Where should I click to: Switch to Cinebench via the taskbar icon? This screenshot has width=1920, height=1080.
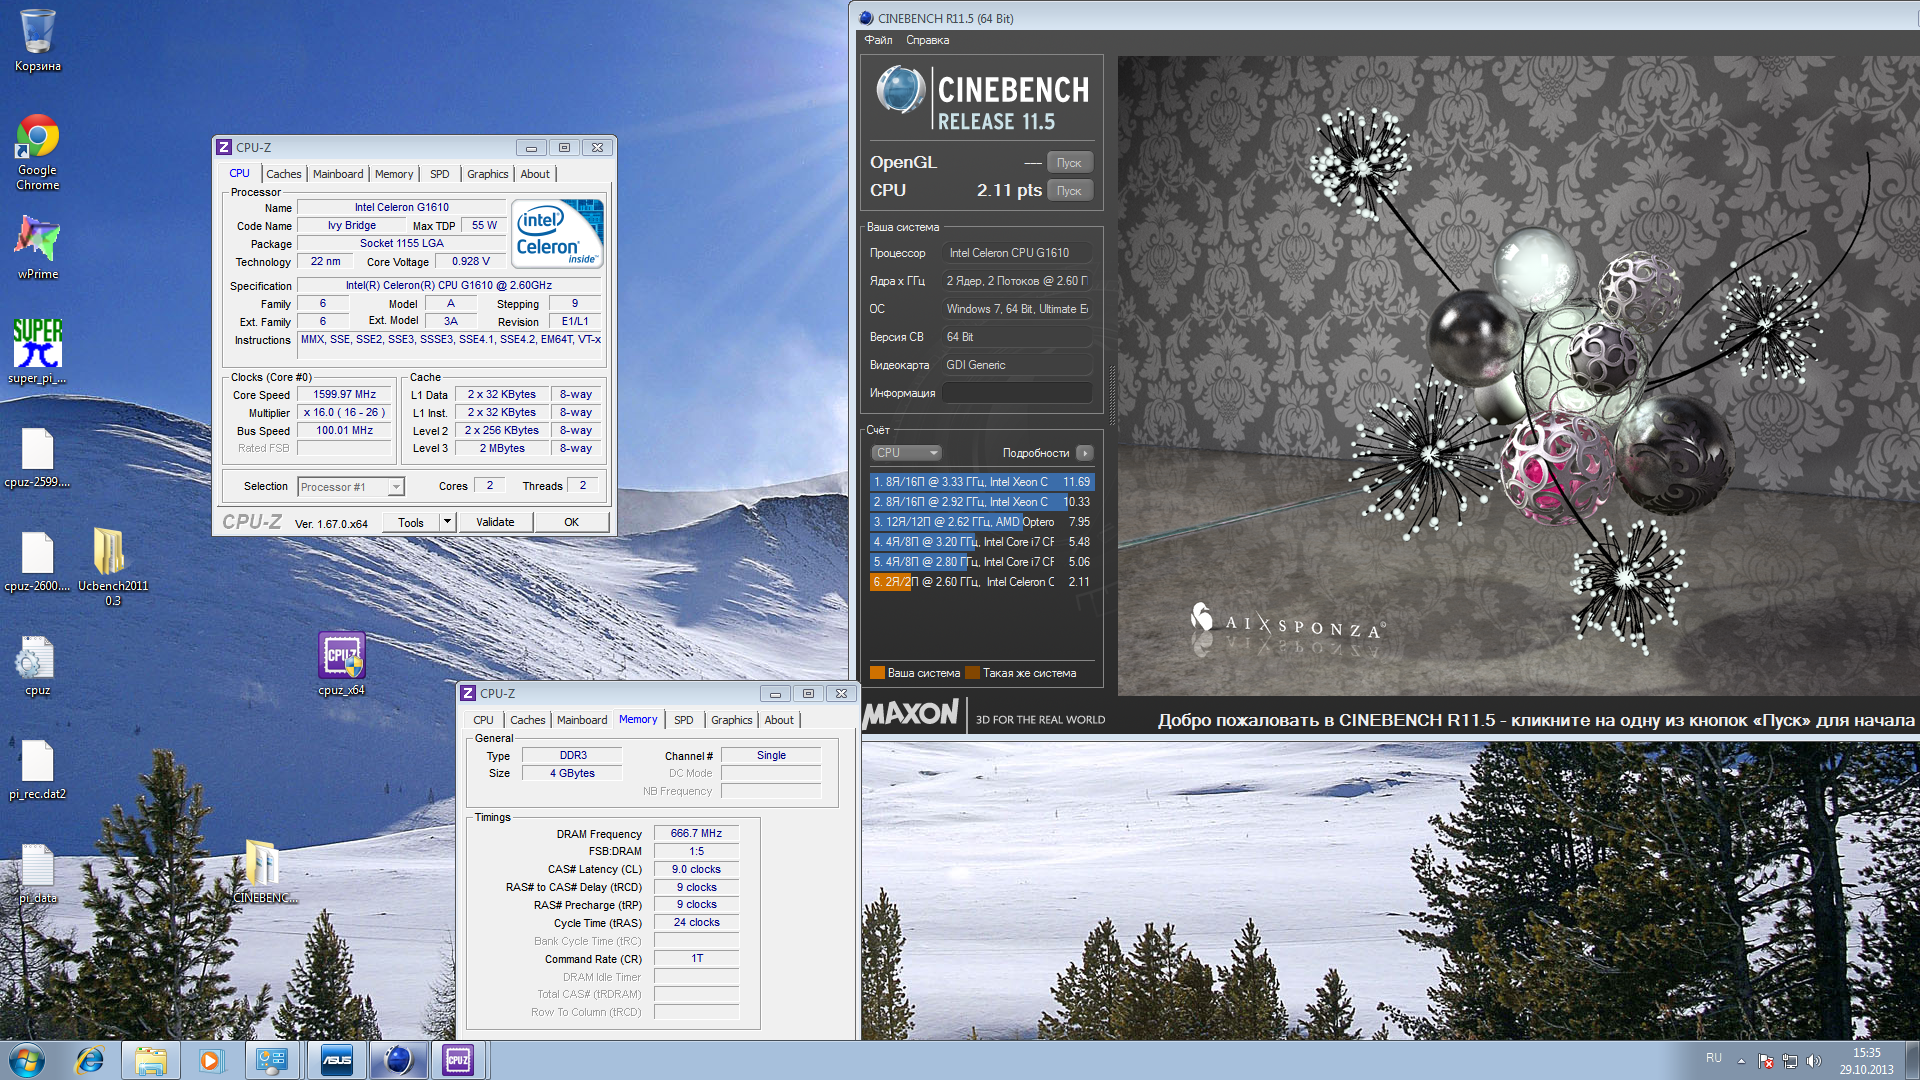(x=398, y=1060)
